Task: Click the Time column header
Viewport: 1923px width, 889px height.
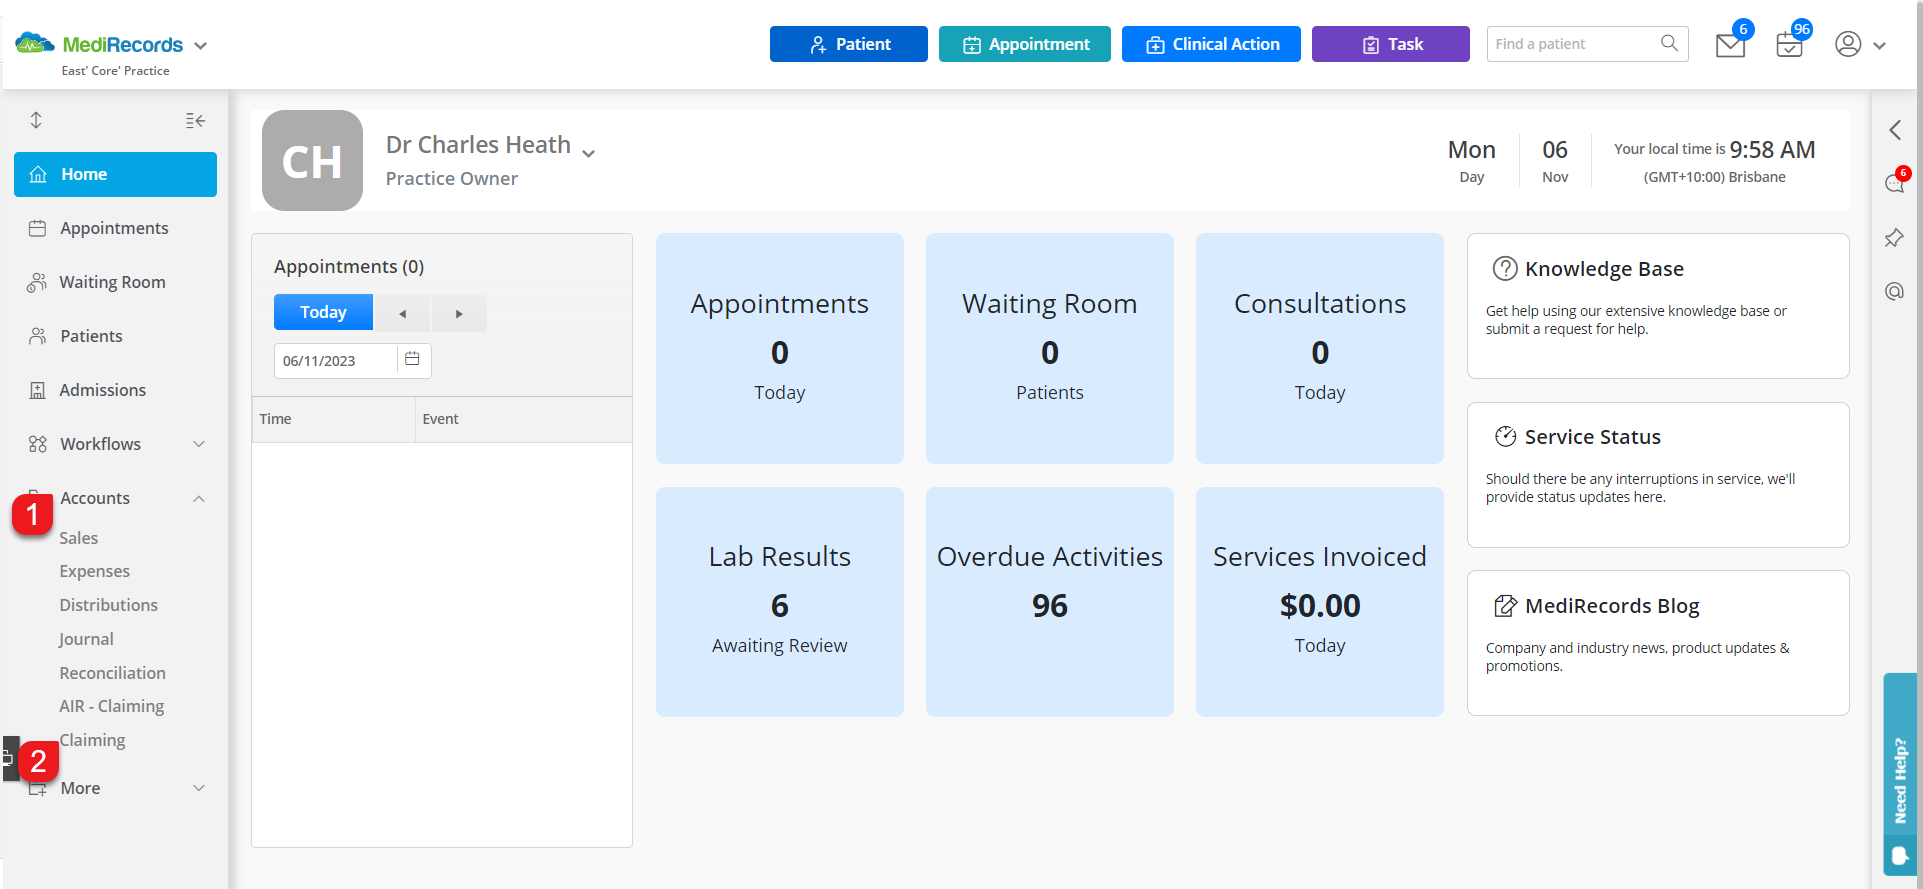Action: click(333, 419)
